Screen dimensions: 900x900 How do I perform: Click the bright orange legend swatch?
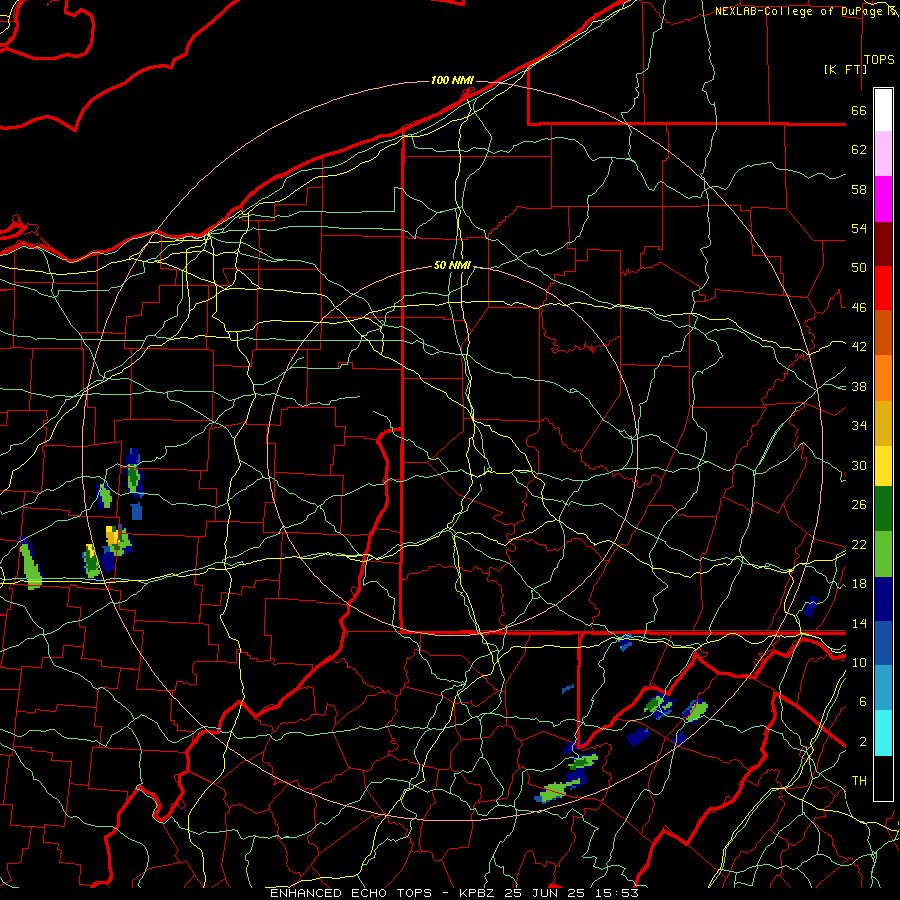[883, 378]
